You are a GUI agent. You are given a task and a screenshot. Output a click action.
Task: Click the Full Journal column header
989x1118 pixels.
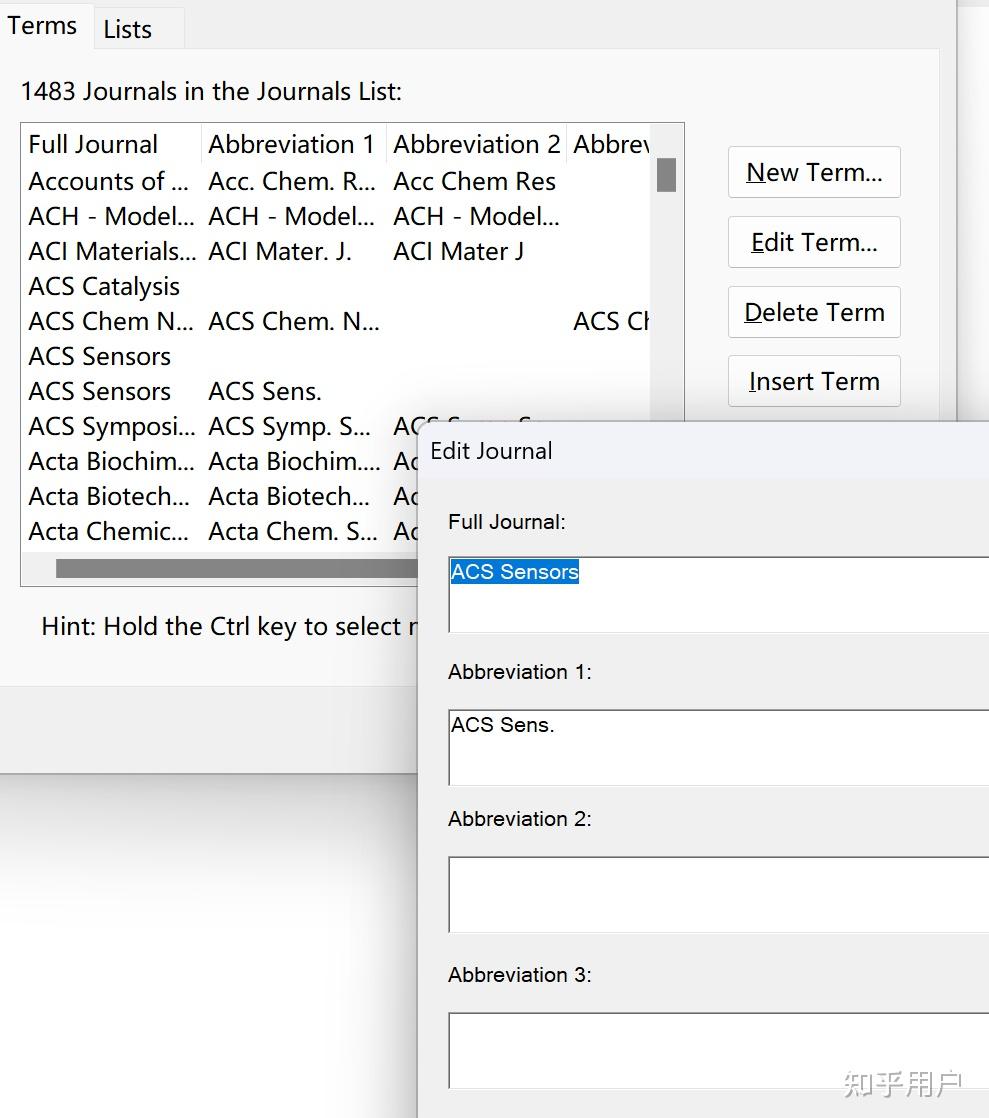(94, 144)
